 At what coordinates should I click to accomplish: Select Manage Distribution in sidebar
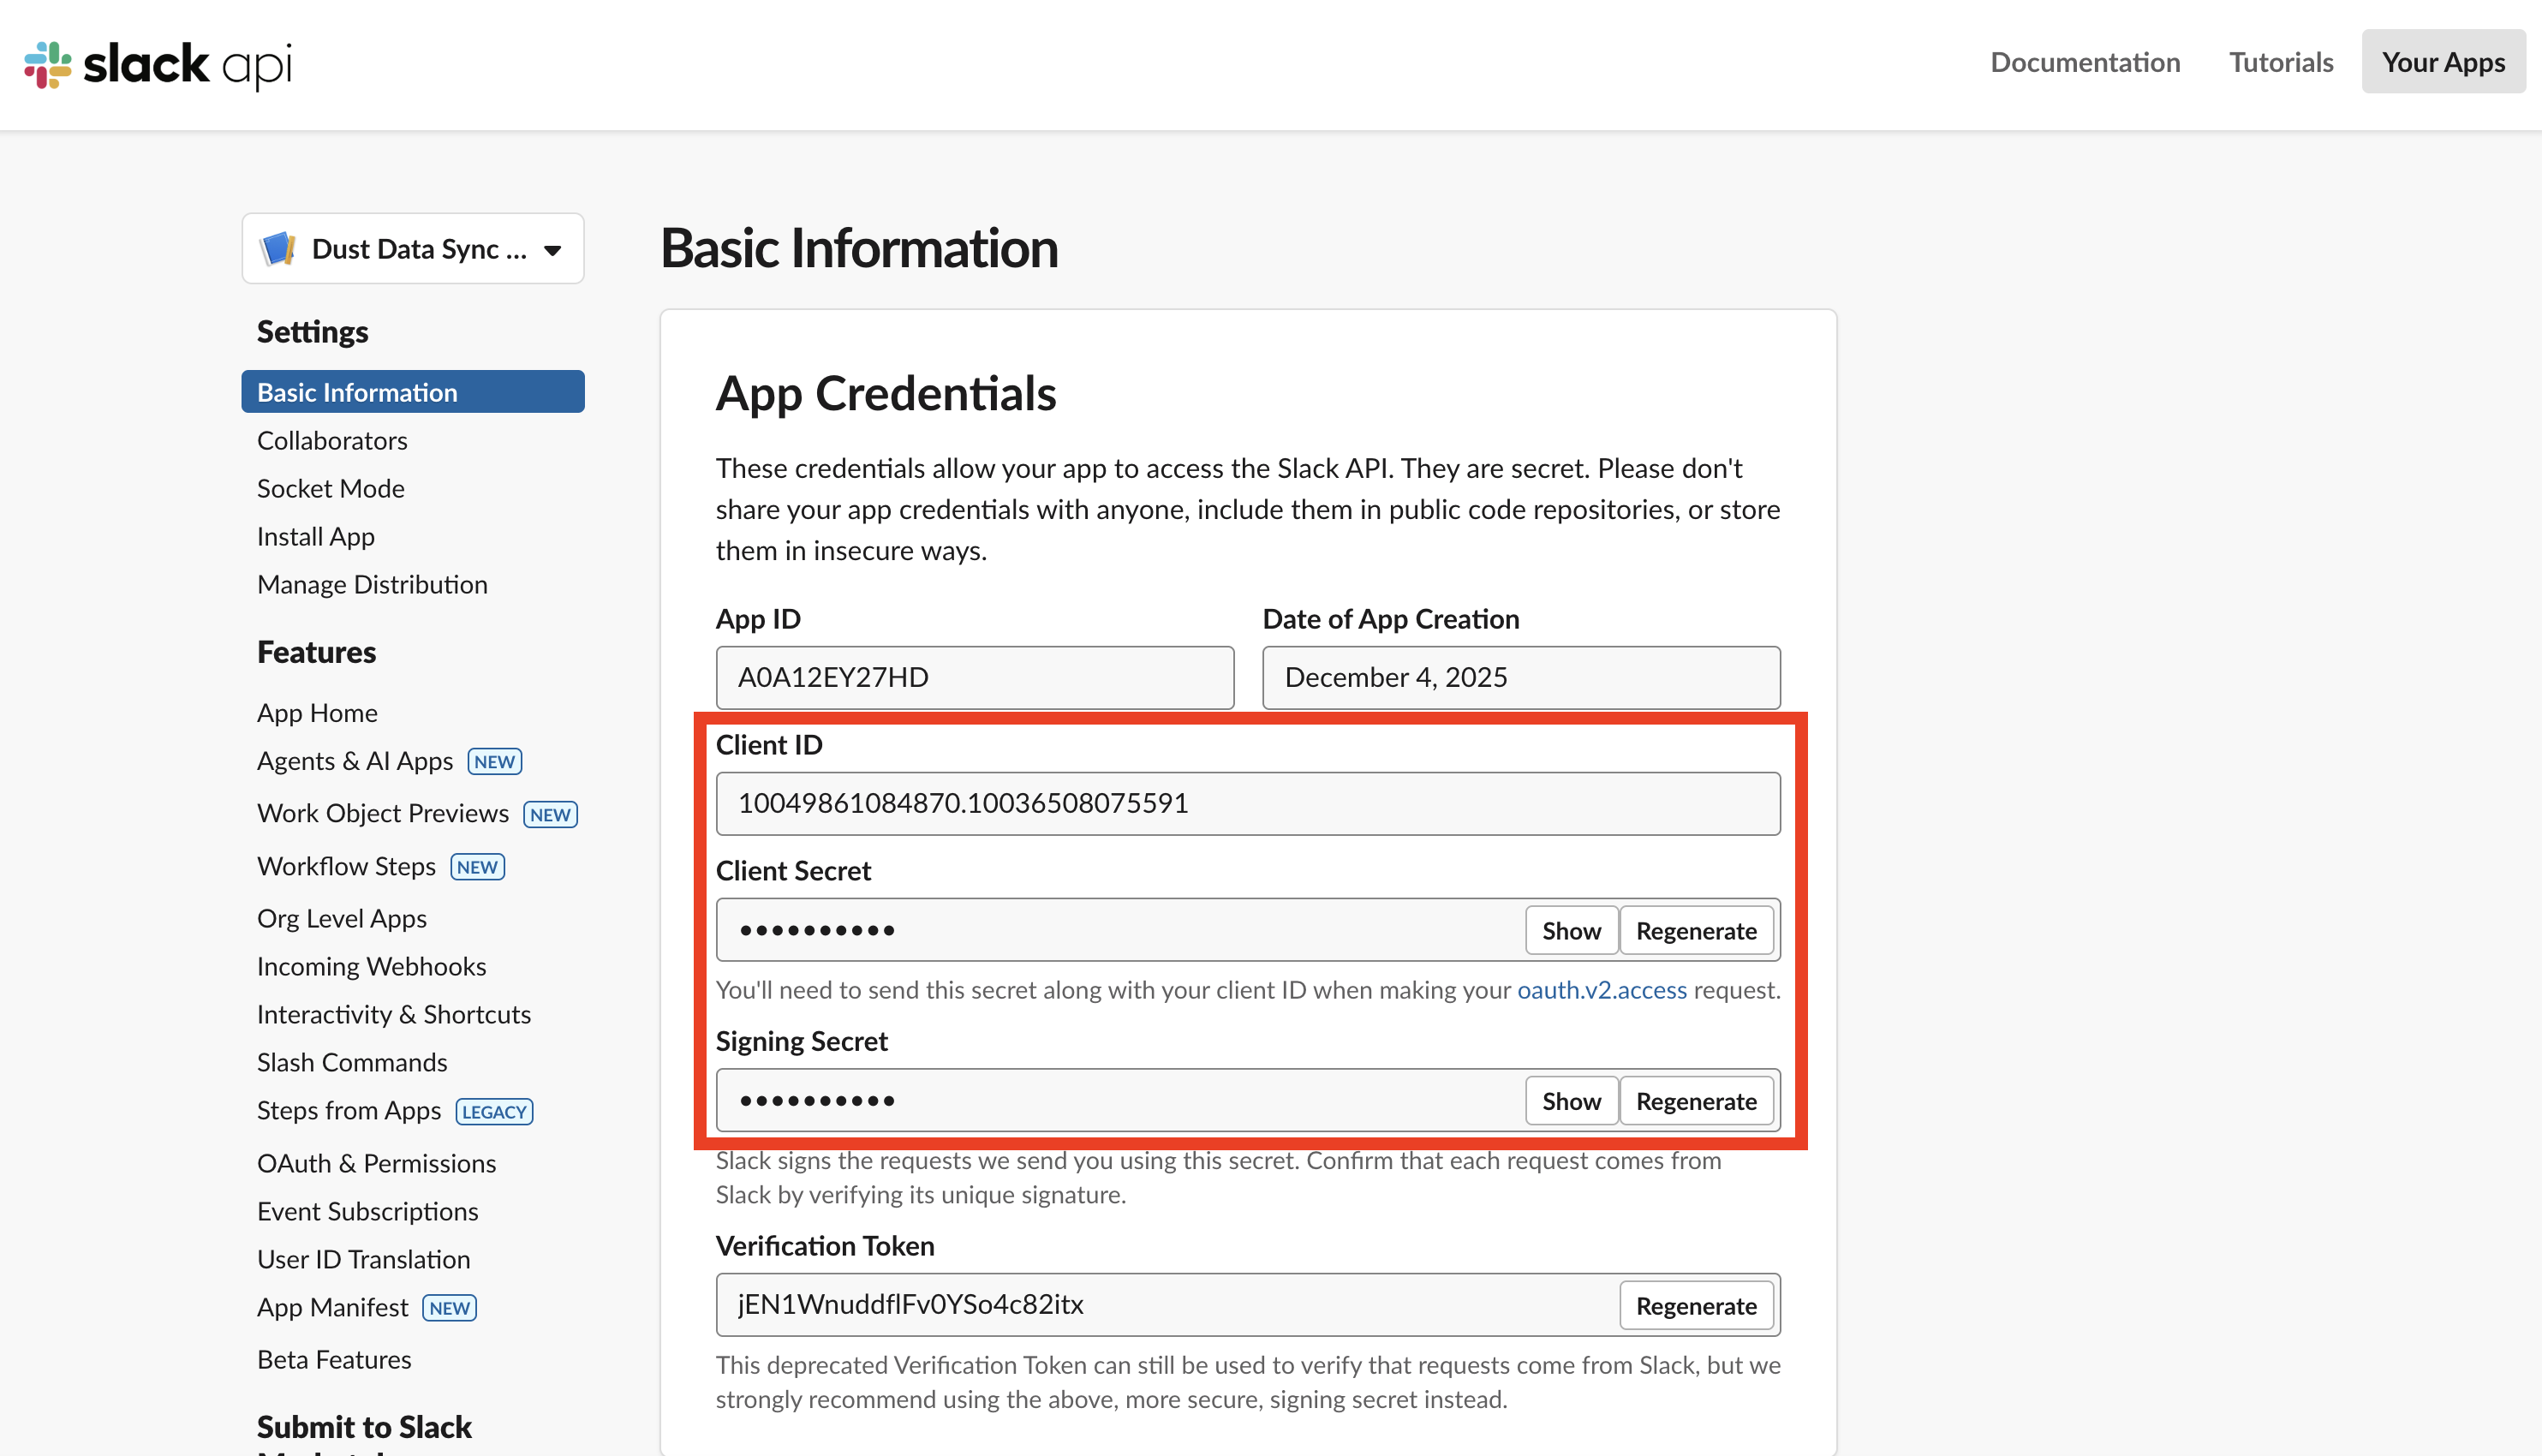[372, 584]
